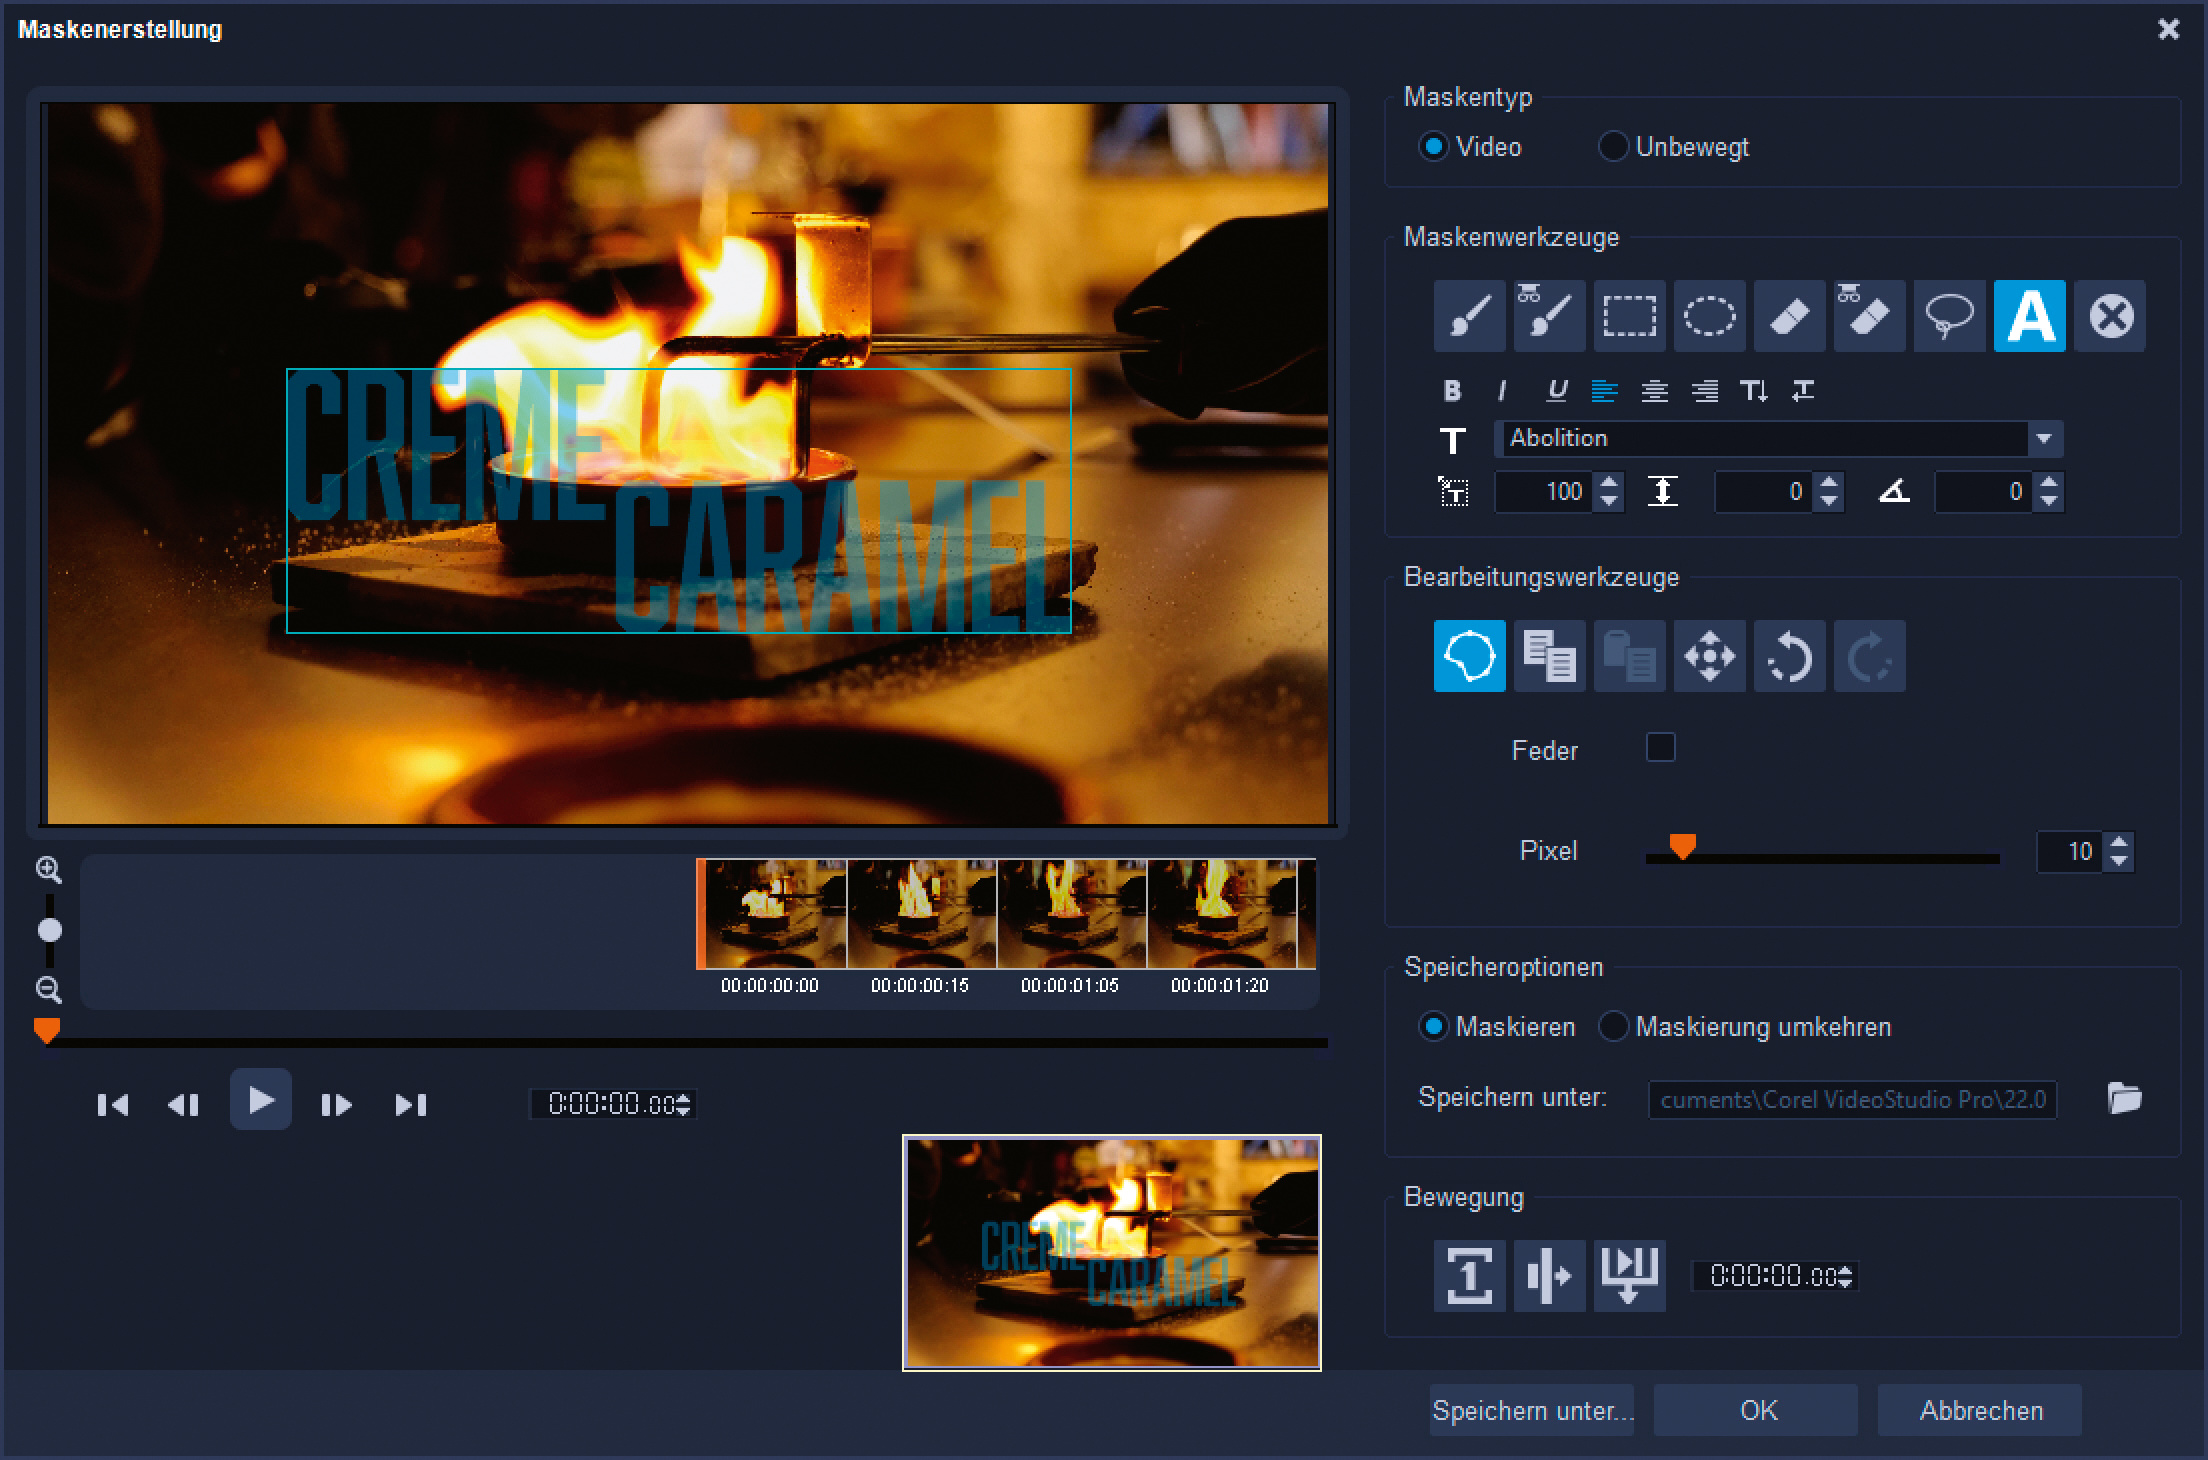Image resolution: width=2208 pixels, height=1460 pixels.
Task: Click the Copy mask icon
Action: pyautogui.click(x=1549, y=657)
